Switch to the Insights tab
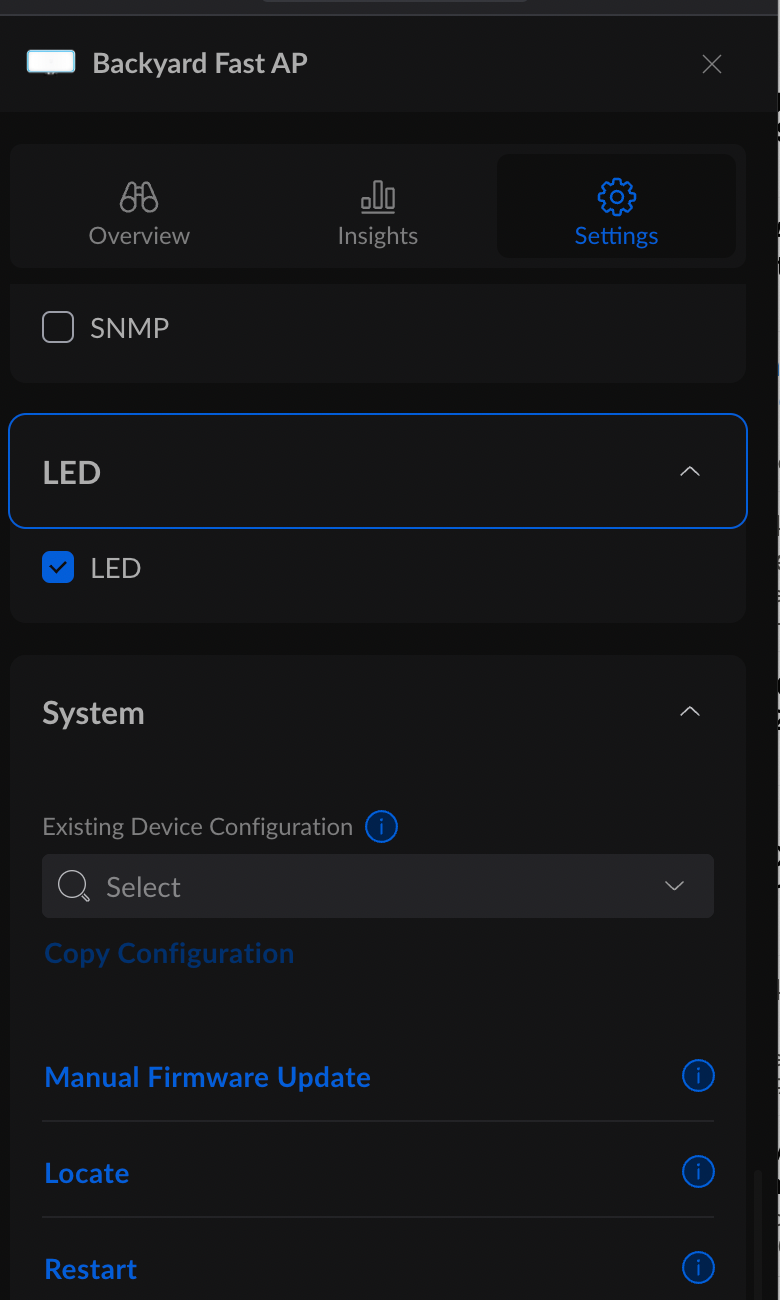The height and width of the screenshot is (1300, 780). click(378, 236)
